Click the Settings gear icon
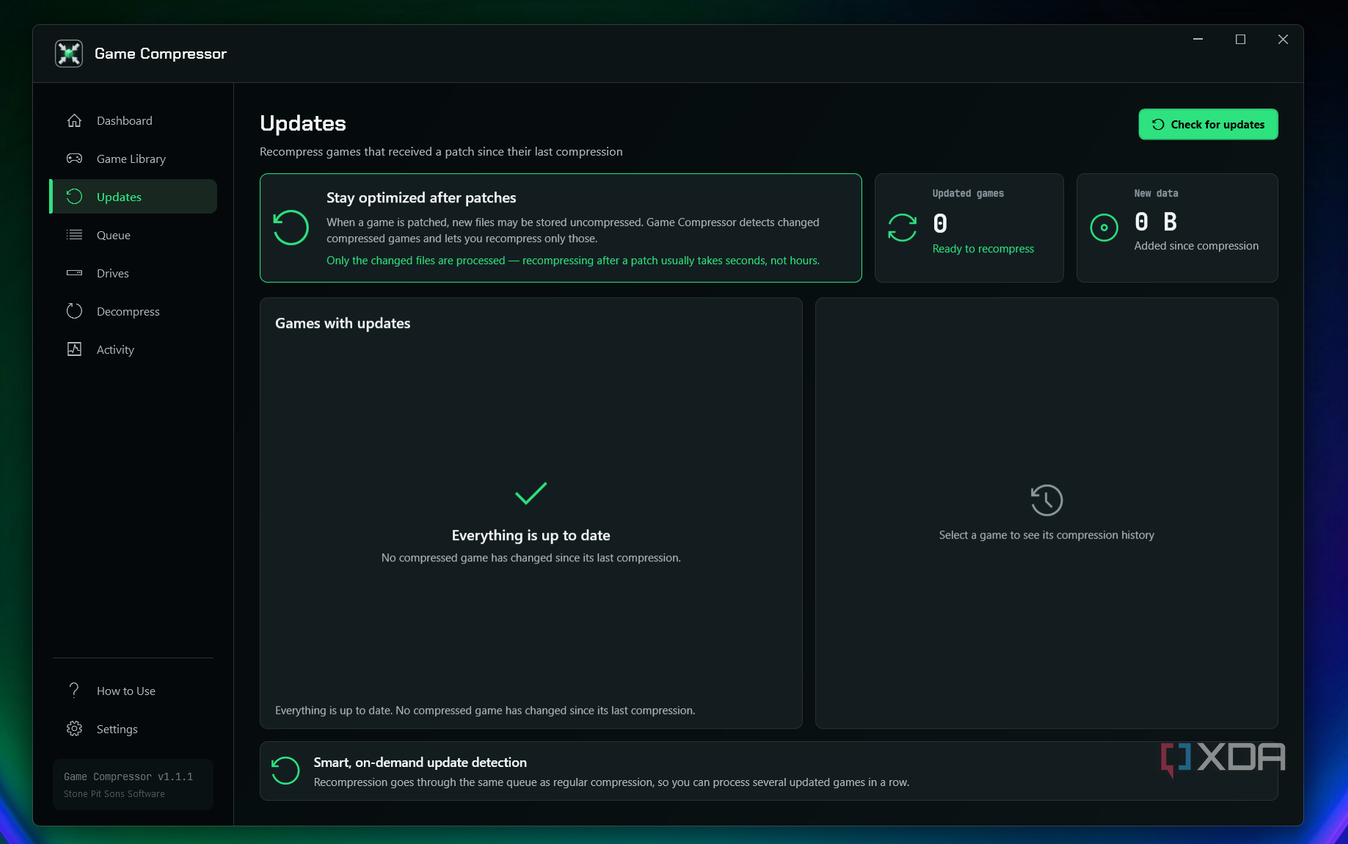The height and width of the screenshot is (844, 1348). [74, 729]
